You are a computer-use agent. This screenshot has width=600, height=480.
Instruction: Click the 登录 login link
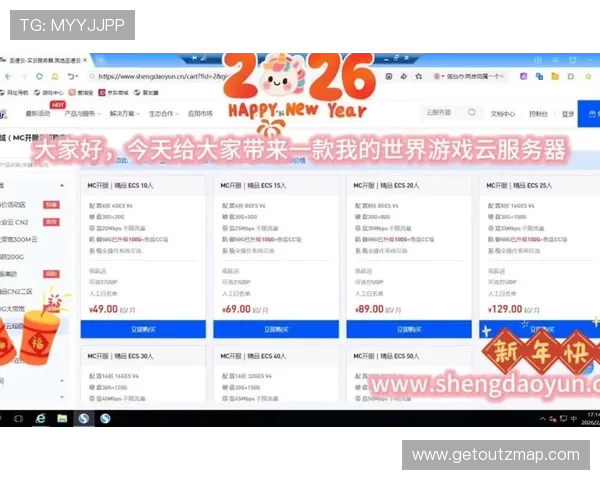click(x=568, y=114)
